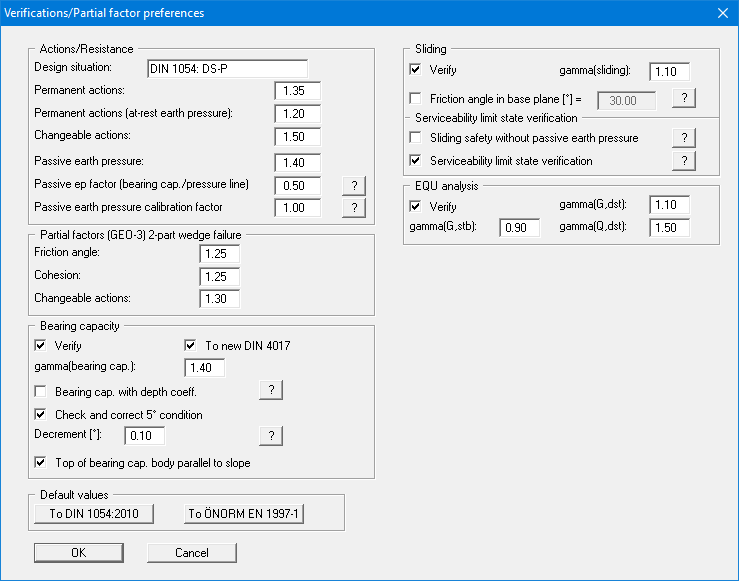Screen dimensions: 739x581
Task: Click the Design situation text field
Action: (226, 69)
